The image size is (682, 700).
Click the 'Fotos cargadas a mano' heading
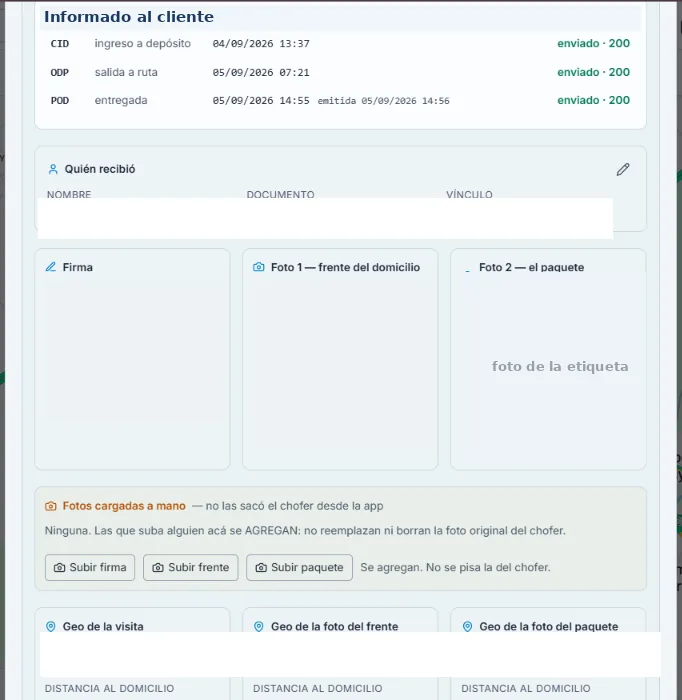(124, 506)
